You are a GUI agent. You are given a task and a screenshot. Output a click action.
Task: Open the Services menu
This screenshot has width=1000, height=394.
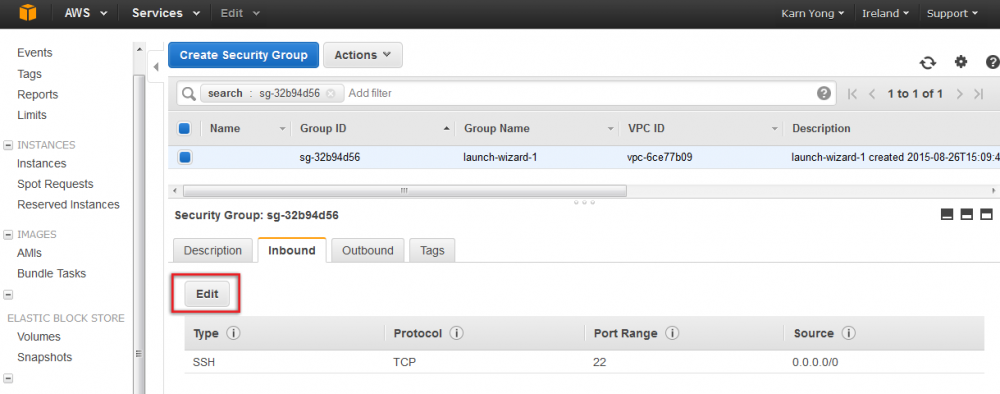[166, 13]
